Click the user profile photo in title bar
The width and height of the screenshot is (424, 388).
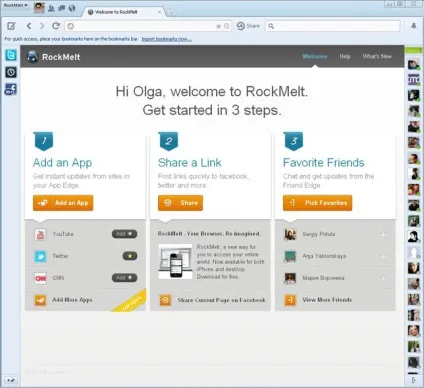(39, 7)
